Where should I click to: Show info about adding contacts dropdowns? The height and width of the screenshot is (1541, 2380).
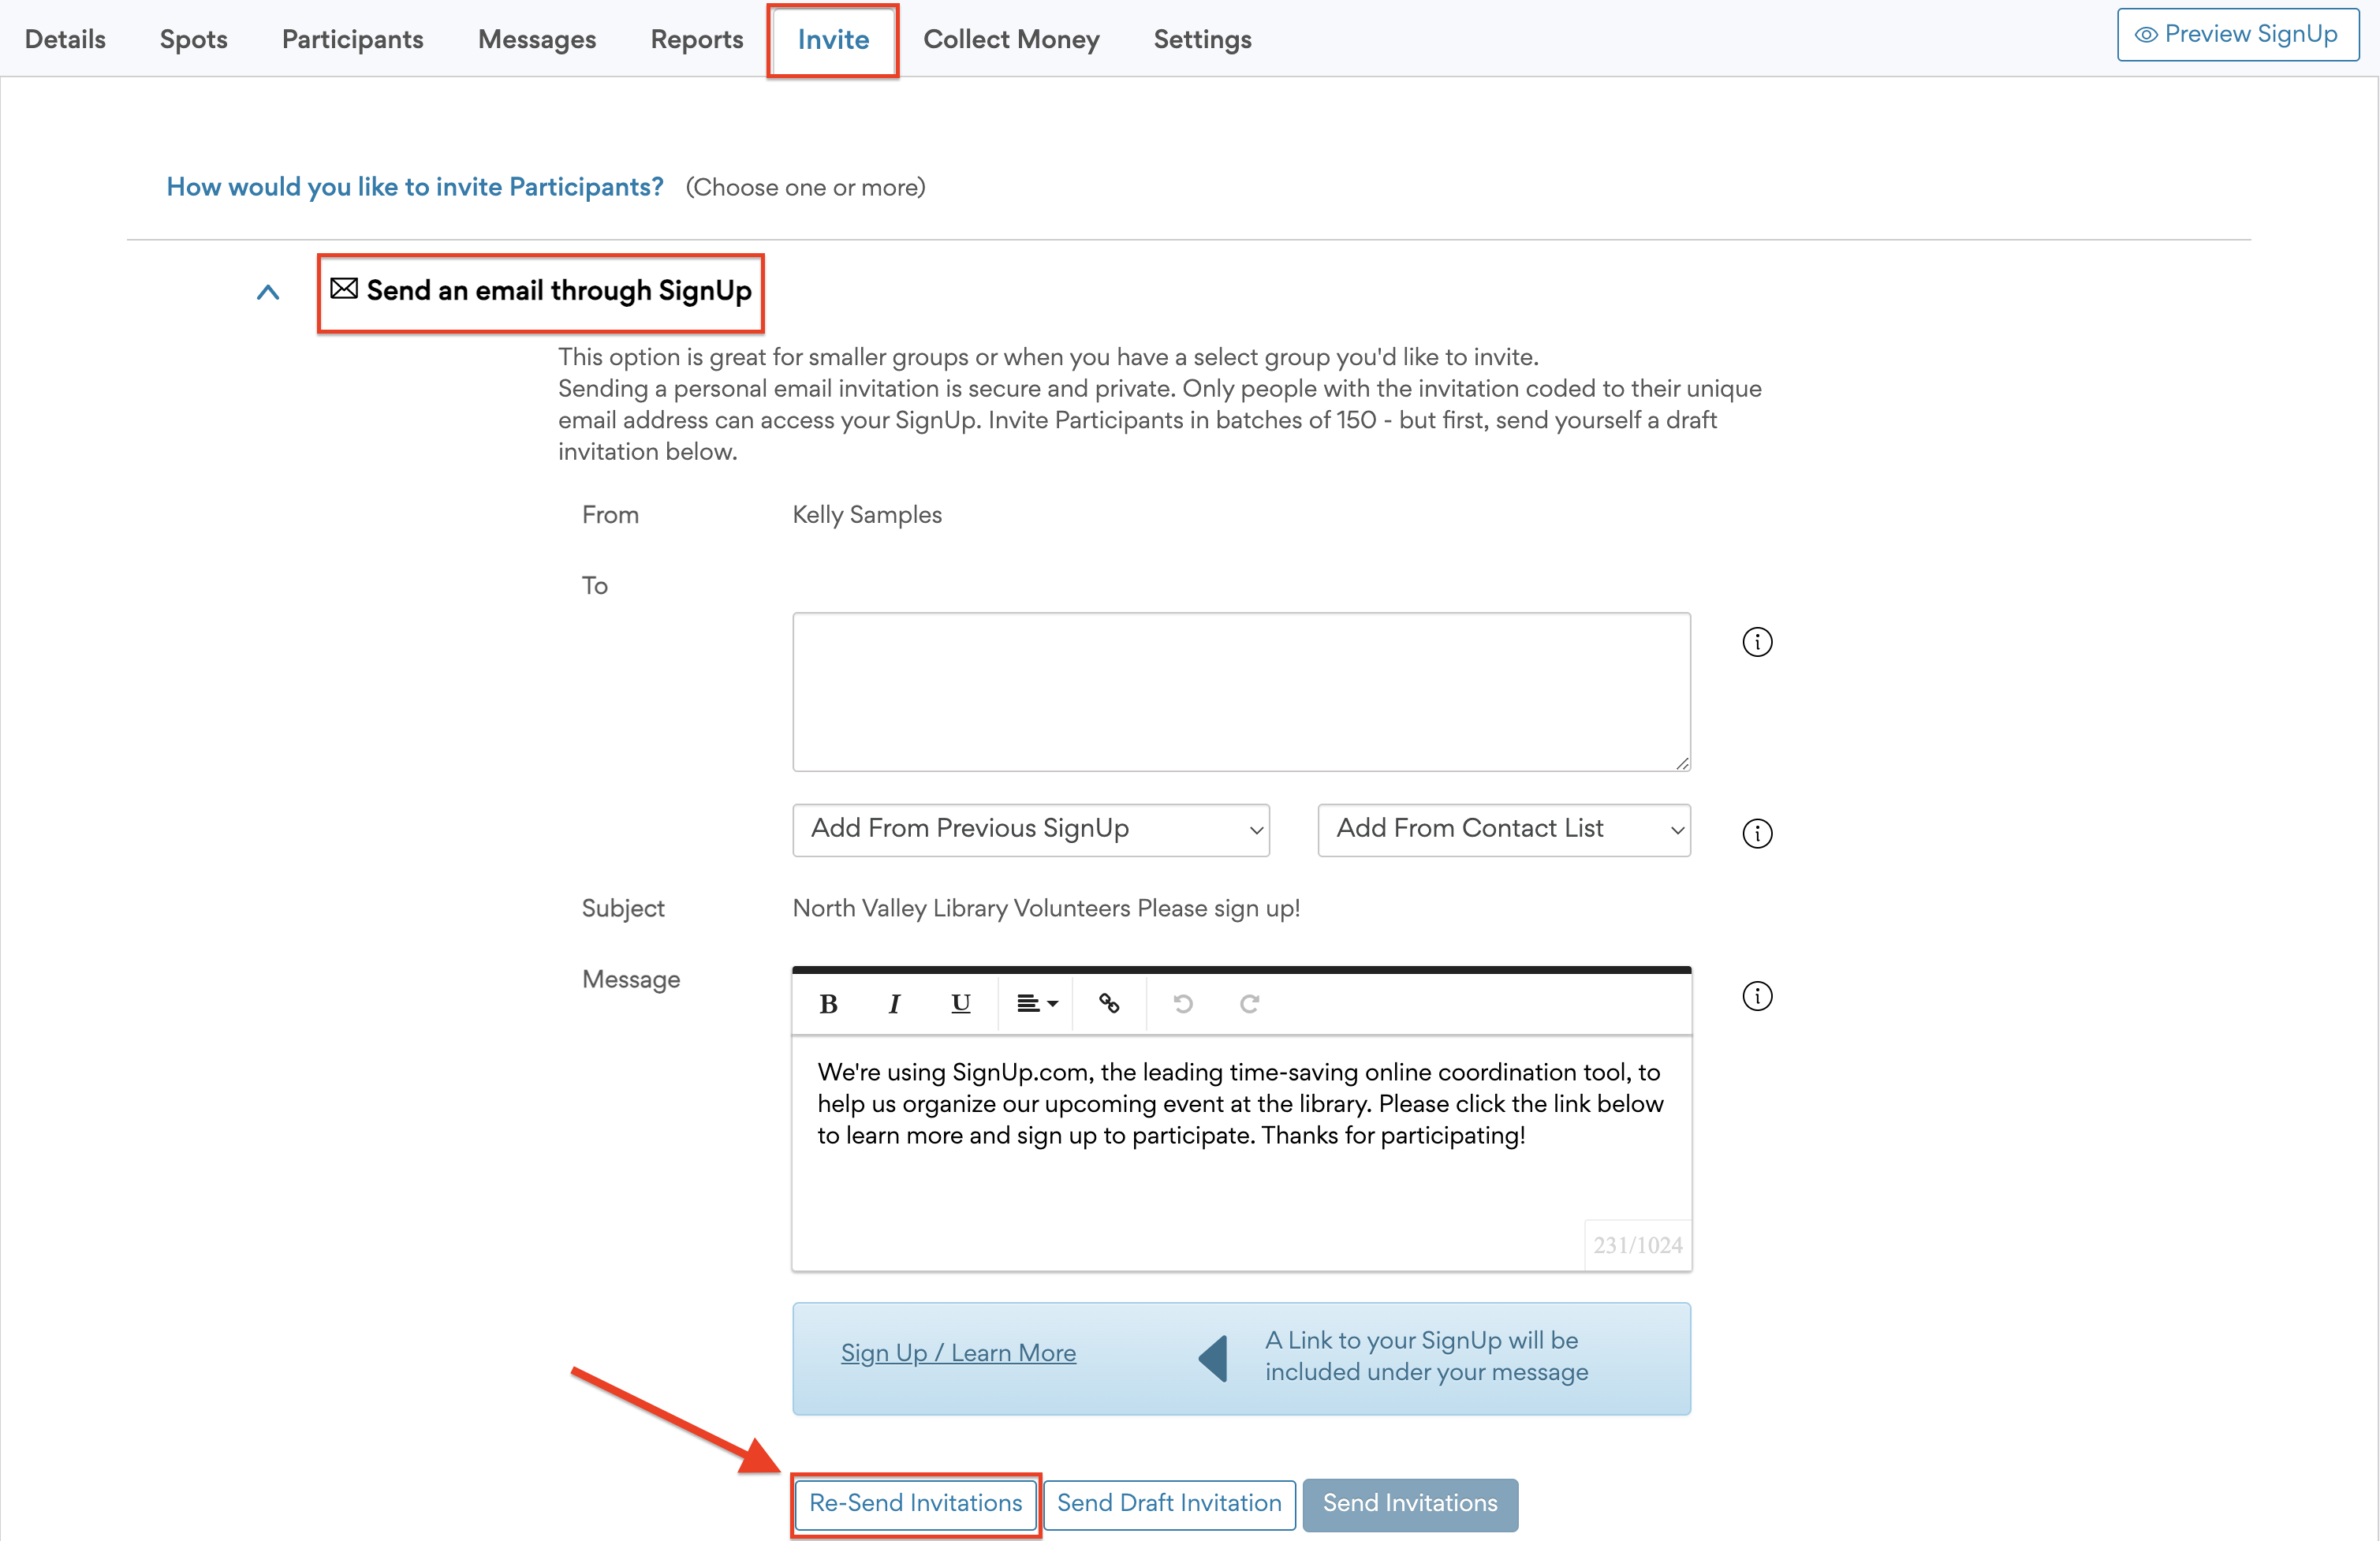coord(1757,833)
